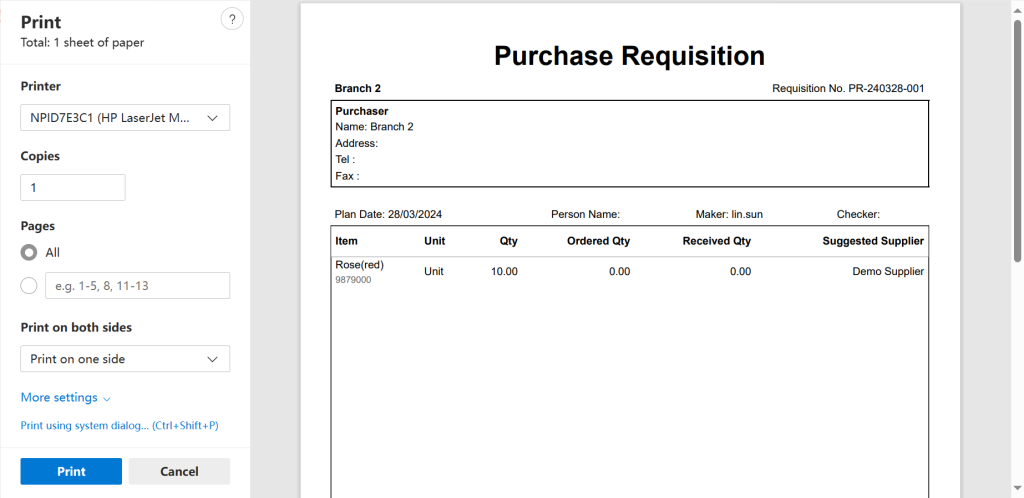The image size is (1024, 498).
Task: Click the Copies number field
Action: 72,187
